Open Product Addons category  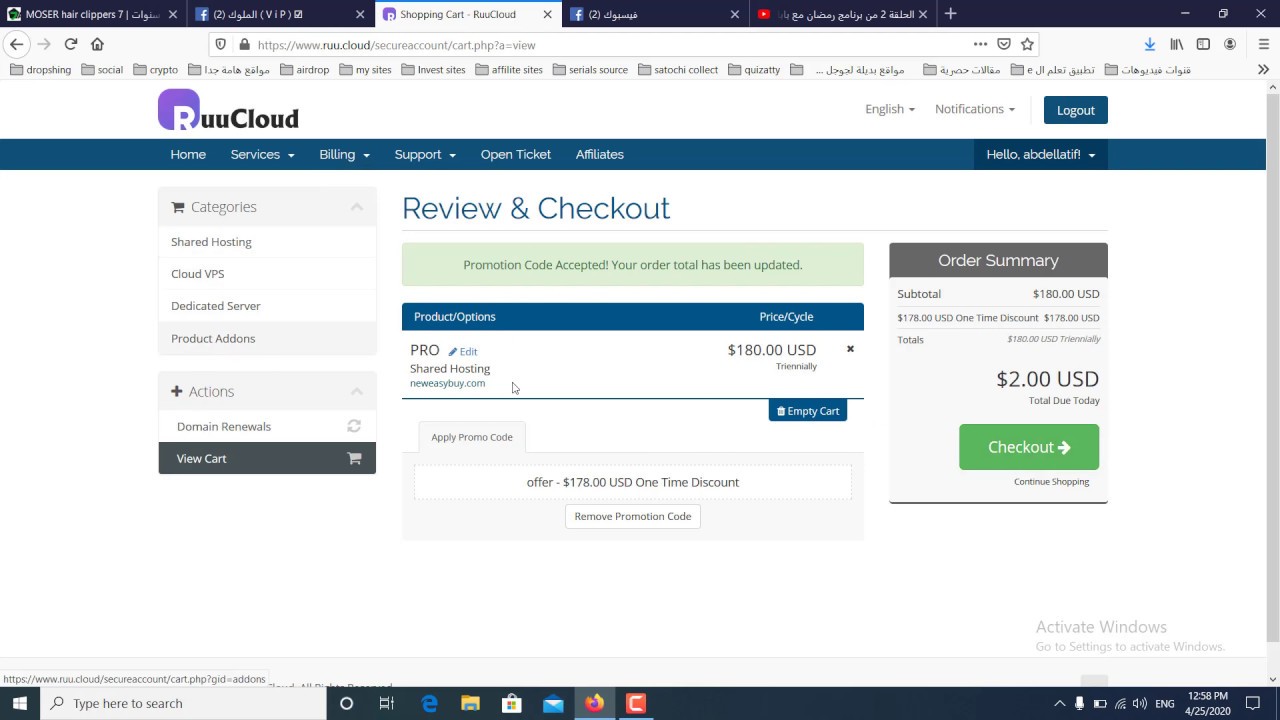pyautogui.click(x=267, y=338)
